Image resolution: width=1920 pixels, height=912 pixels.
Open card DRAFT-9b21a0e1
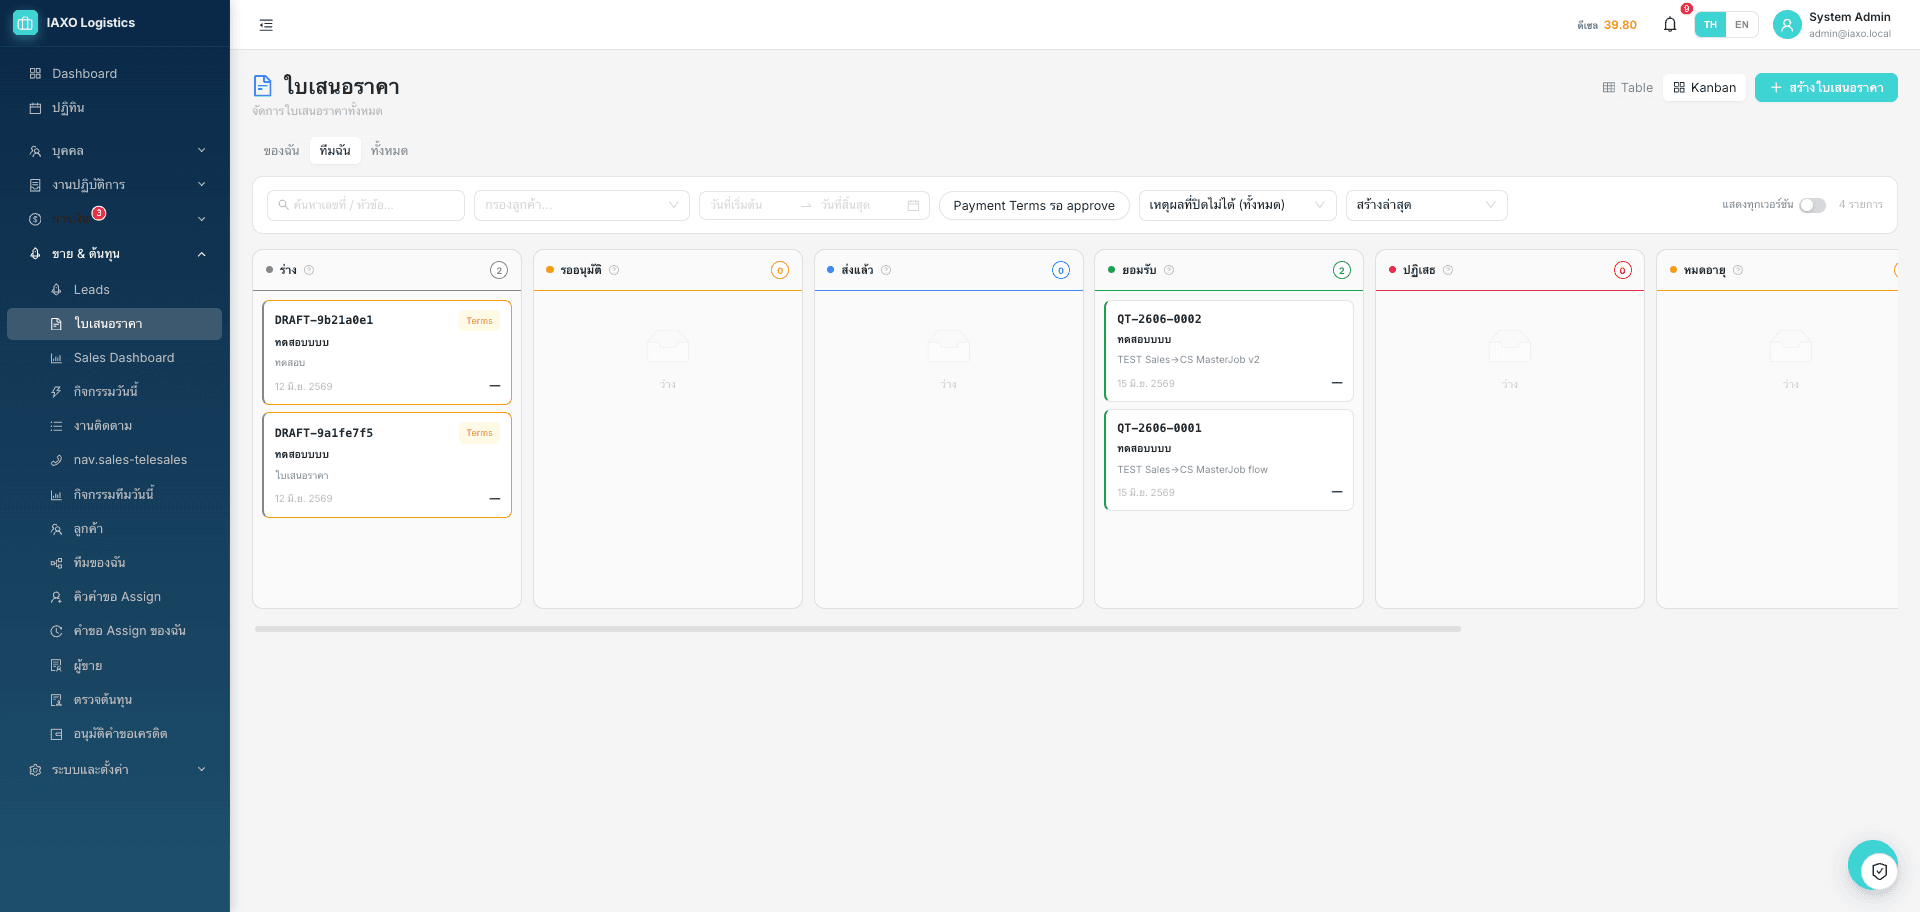point(387,352)
